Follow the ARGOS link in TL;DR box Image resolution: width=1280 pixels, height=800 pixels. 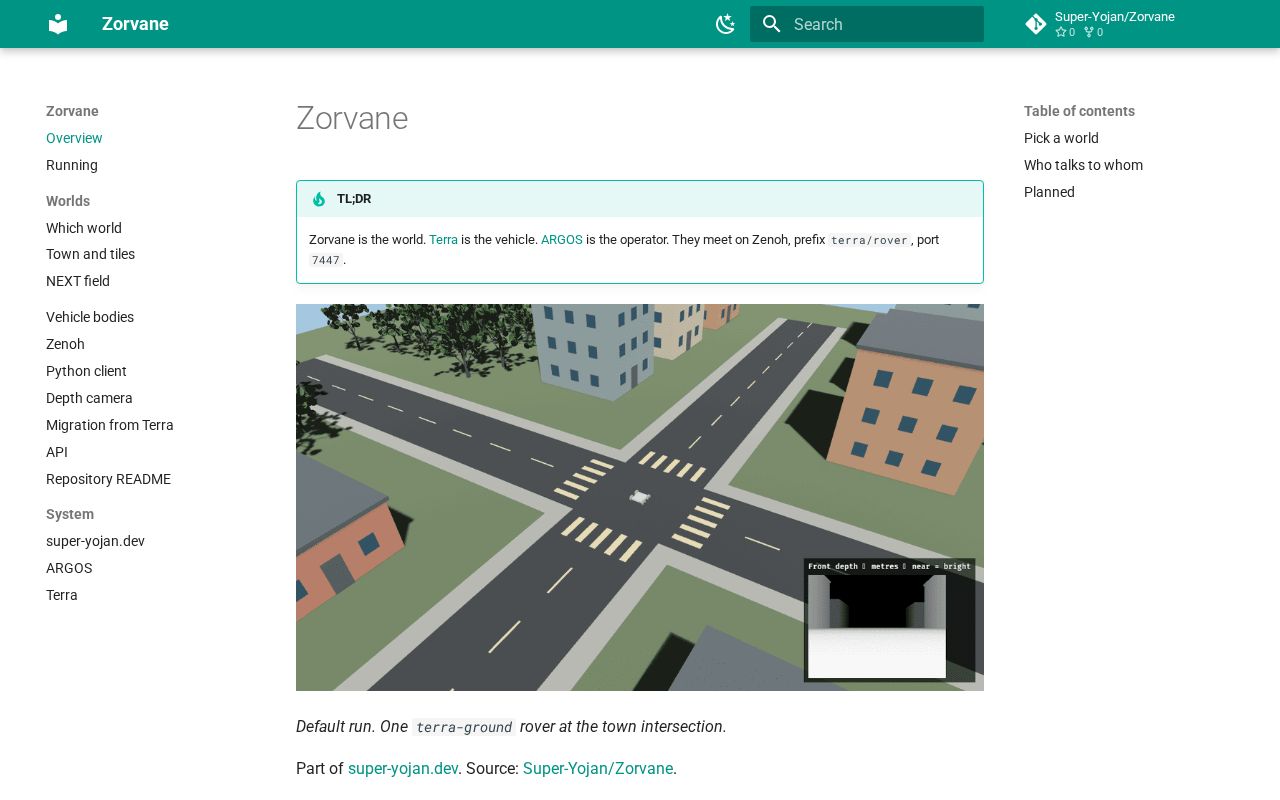click(x=562, y=240)
